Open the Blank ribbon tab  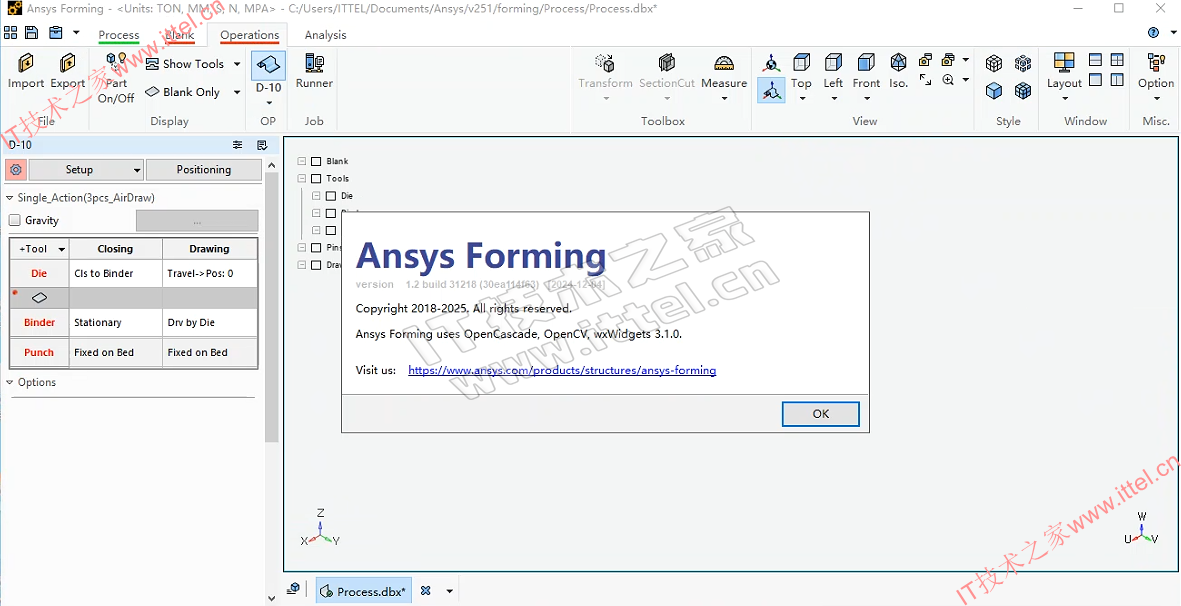click(x=179, y=35)
